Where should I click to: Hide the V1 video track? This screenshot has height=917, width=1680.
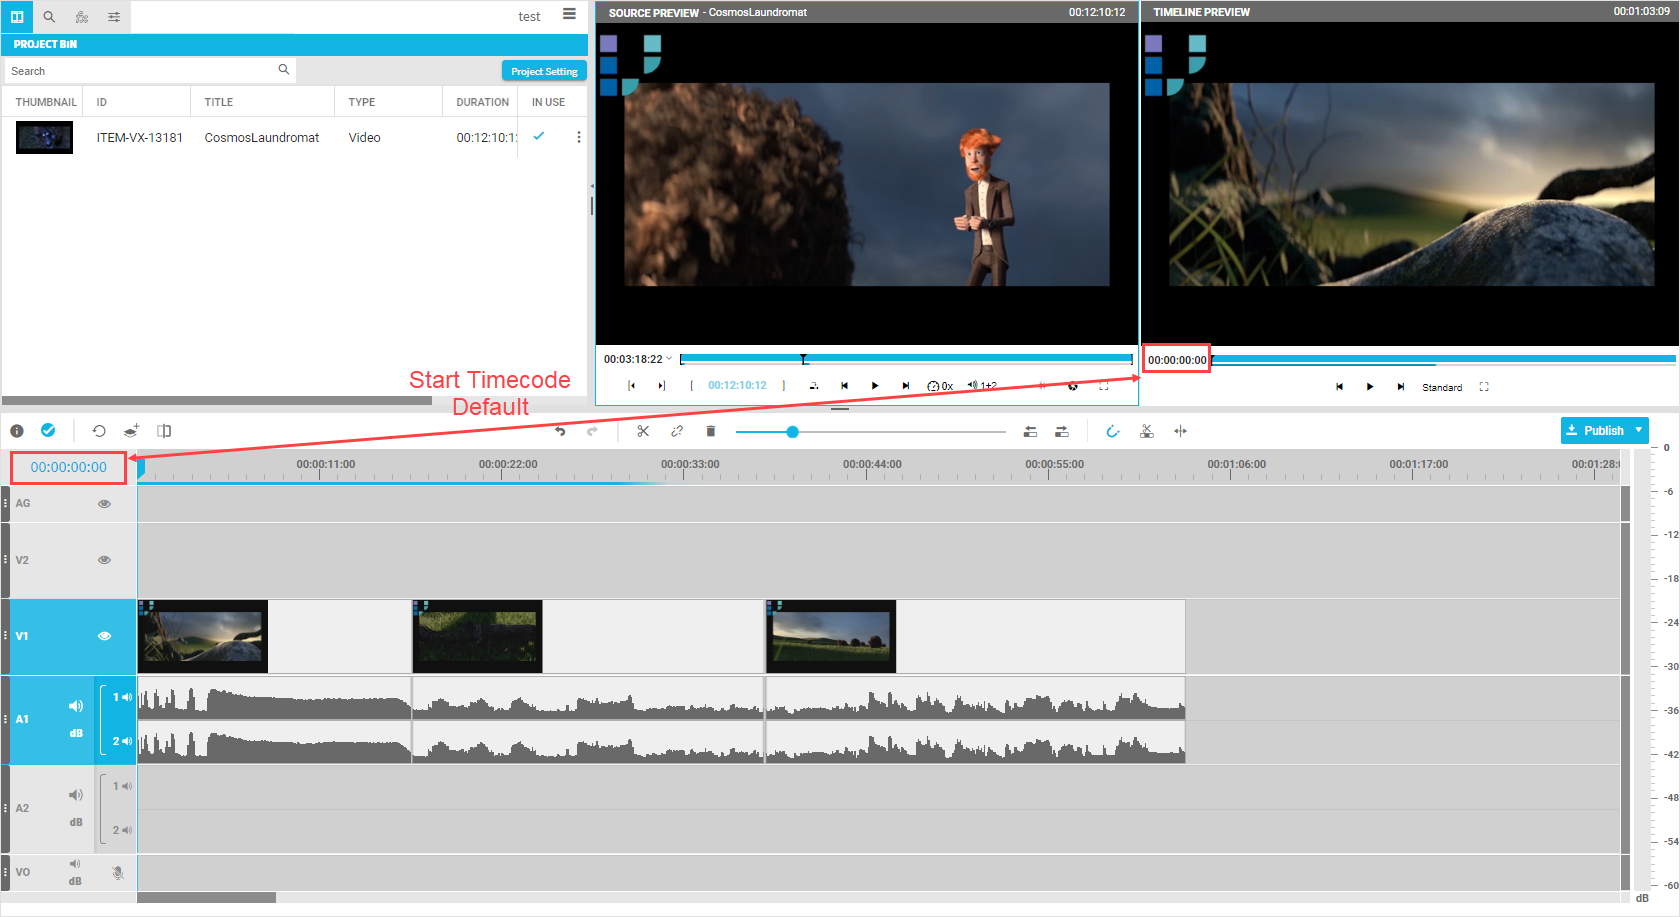click(104, 636)
